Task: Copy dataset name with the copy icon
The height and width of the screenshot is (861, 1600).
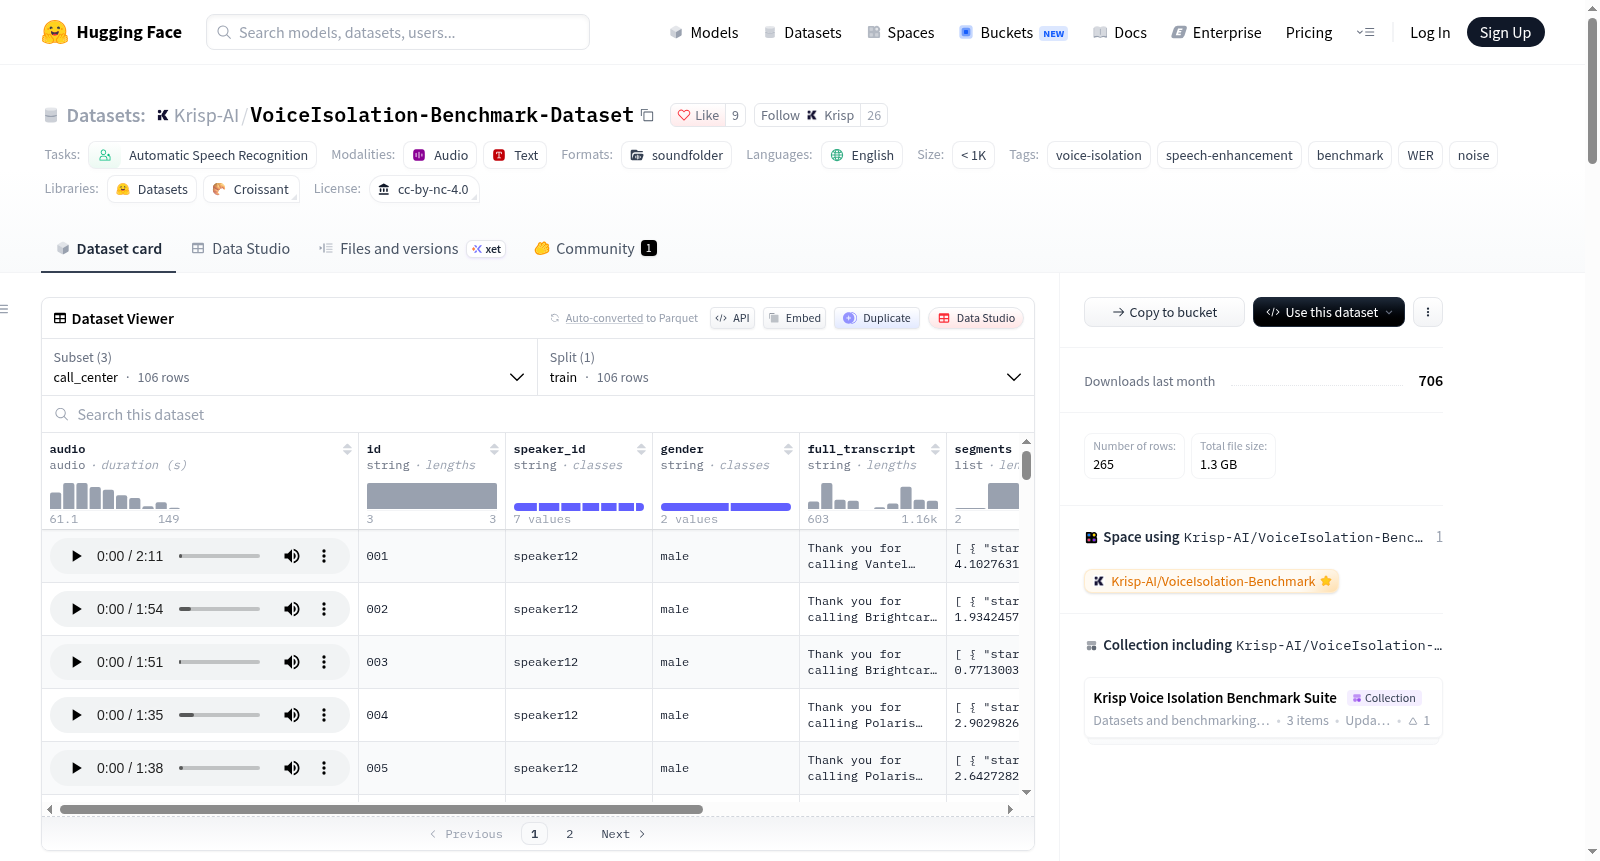Action: 647,115
